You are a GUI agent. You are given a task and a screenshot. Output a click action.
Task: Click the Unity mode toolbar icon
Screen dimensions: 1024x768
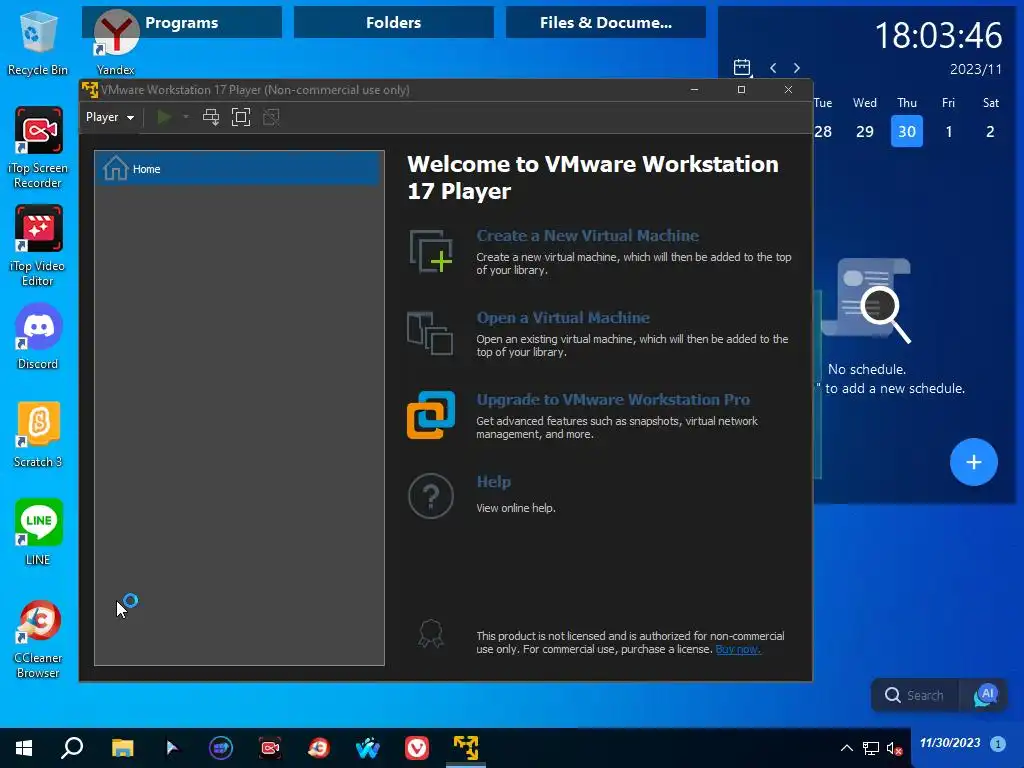(271, 117)
